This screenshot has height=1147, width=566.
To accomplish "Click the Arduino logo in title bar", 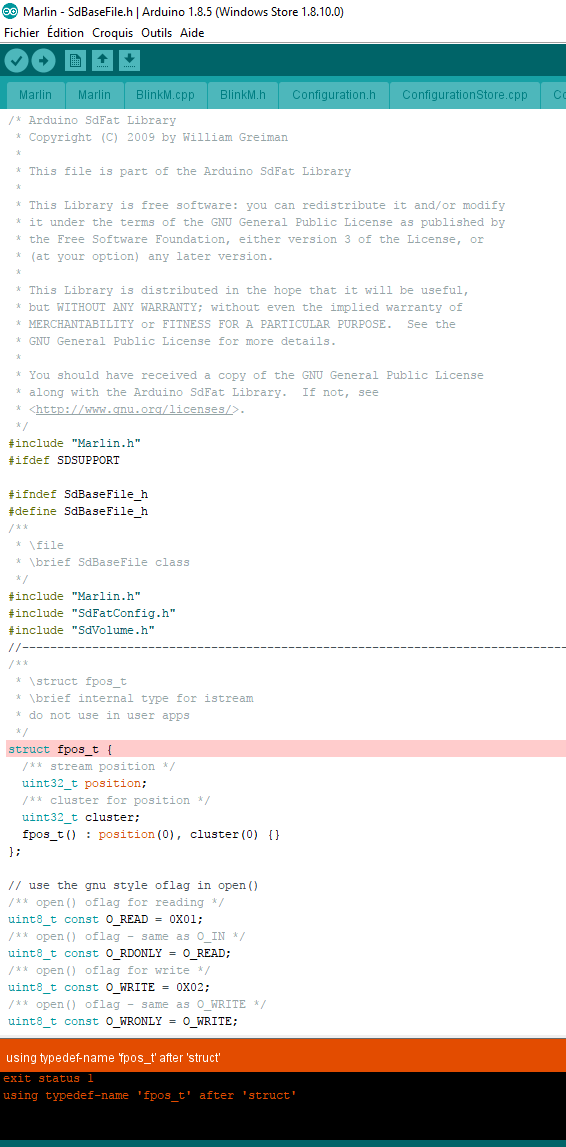I will pyautogui.click(x=11, y=12).
